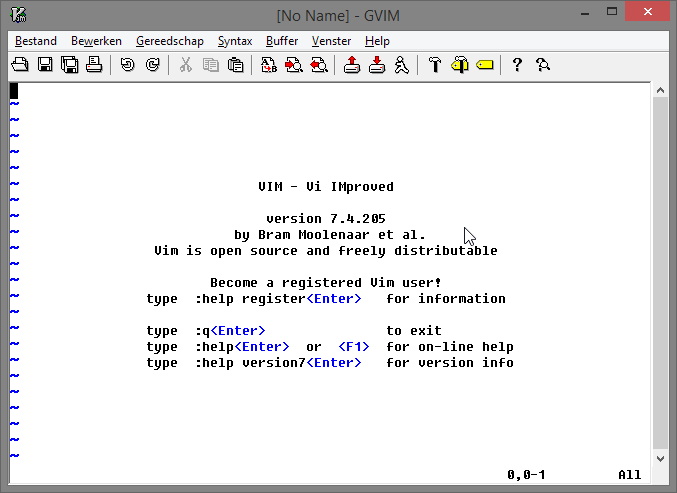Click the 'All' indicator in status line
This screenshot has width=677, height=493.
(x=630, y=475)
